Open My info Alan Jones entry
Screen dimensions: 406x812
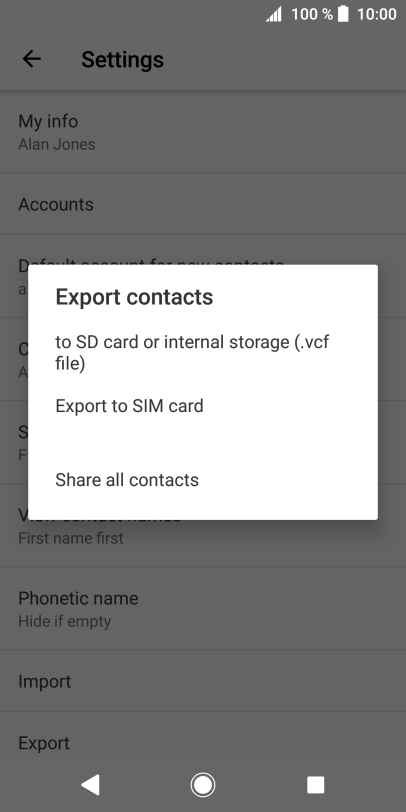(x=203, y=132)
